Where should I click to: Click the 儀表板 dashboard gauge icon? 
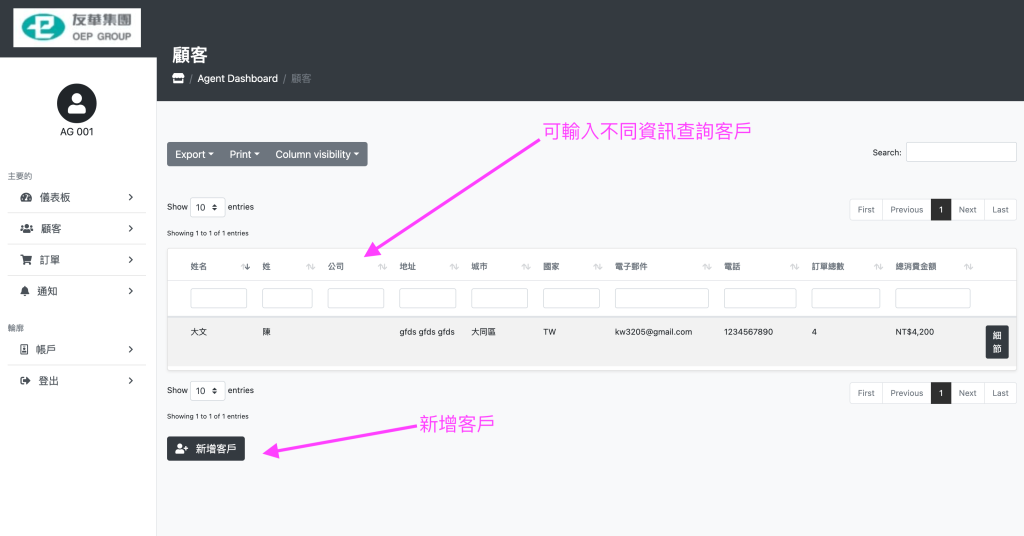click(26, 198)
